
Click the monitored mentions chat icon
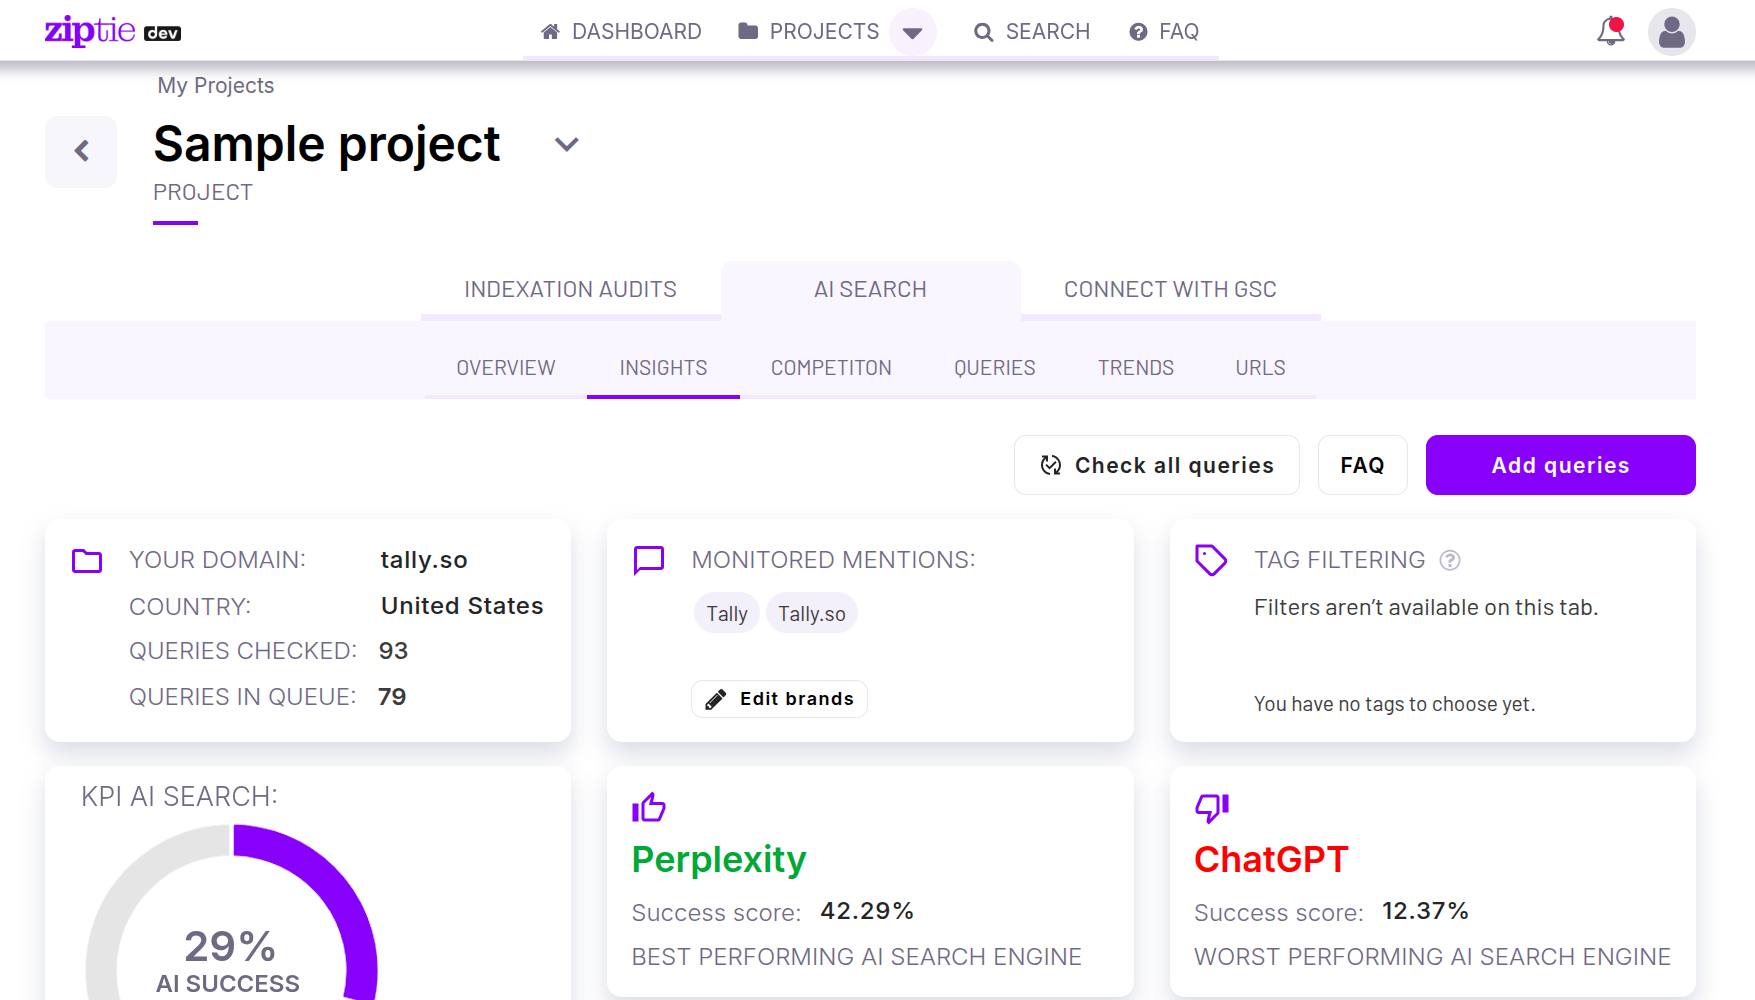649,560
